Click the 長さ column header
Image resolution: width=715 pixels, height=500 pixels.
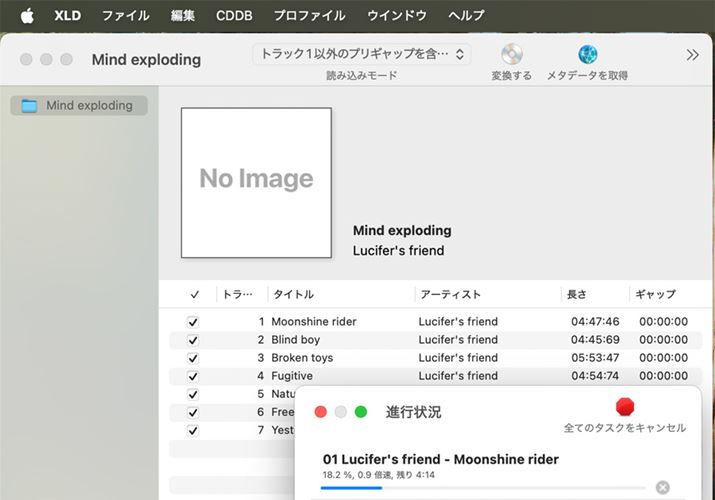click(x=577, y=294)
